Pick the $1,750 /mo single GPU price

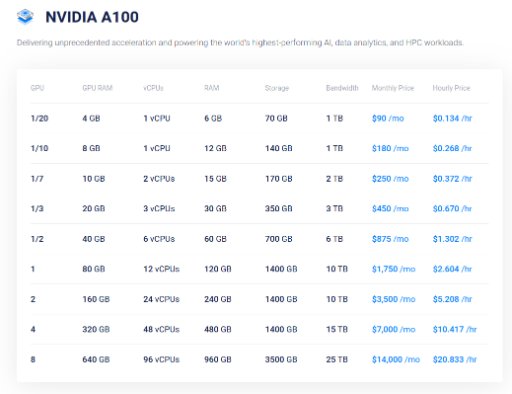(x=393, y=269)
